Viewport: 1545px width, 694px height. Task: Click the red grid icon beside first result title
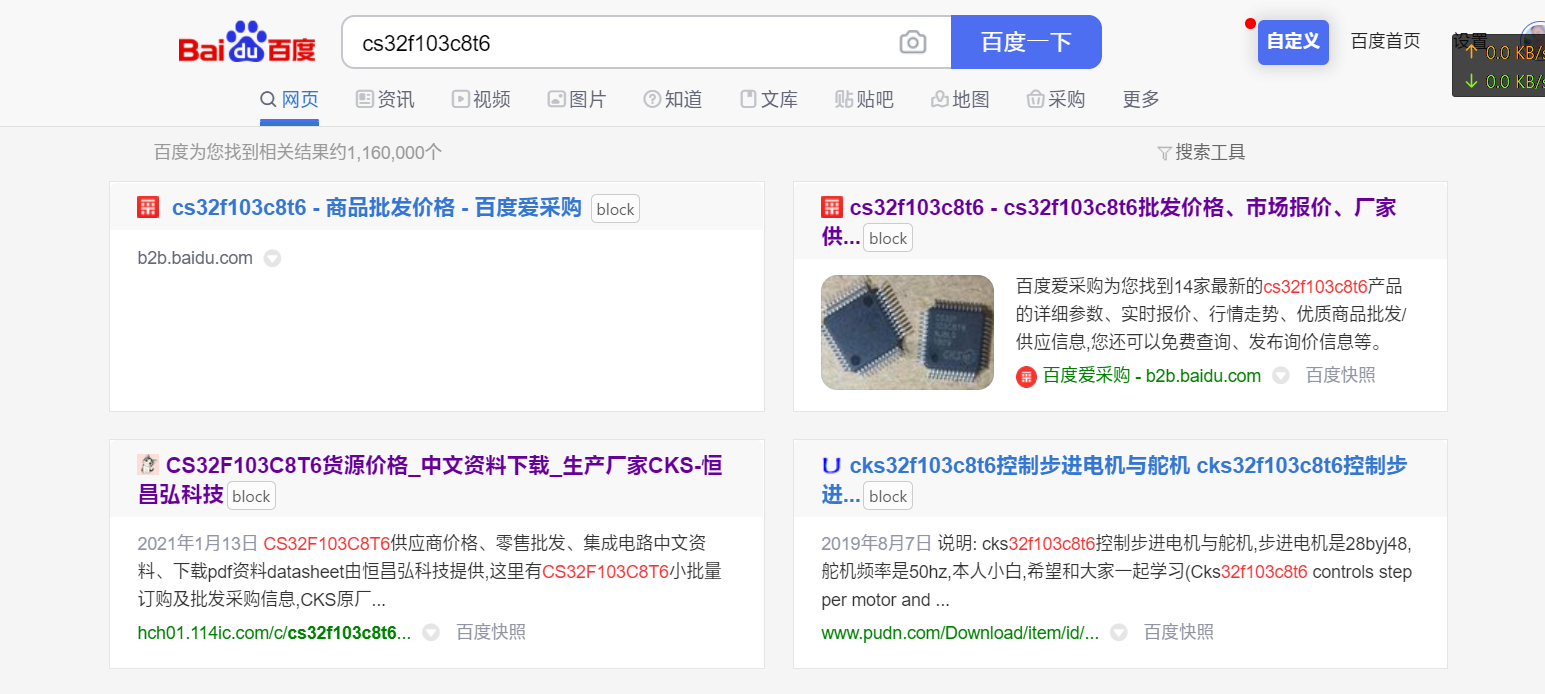(148, 207)
